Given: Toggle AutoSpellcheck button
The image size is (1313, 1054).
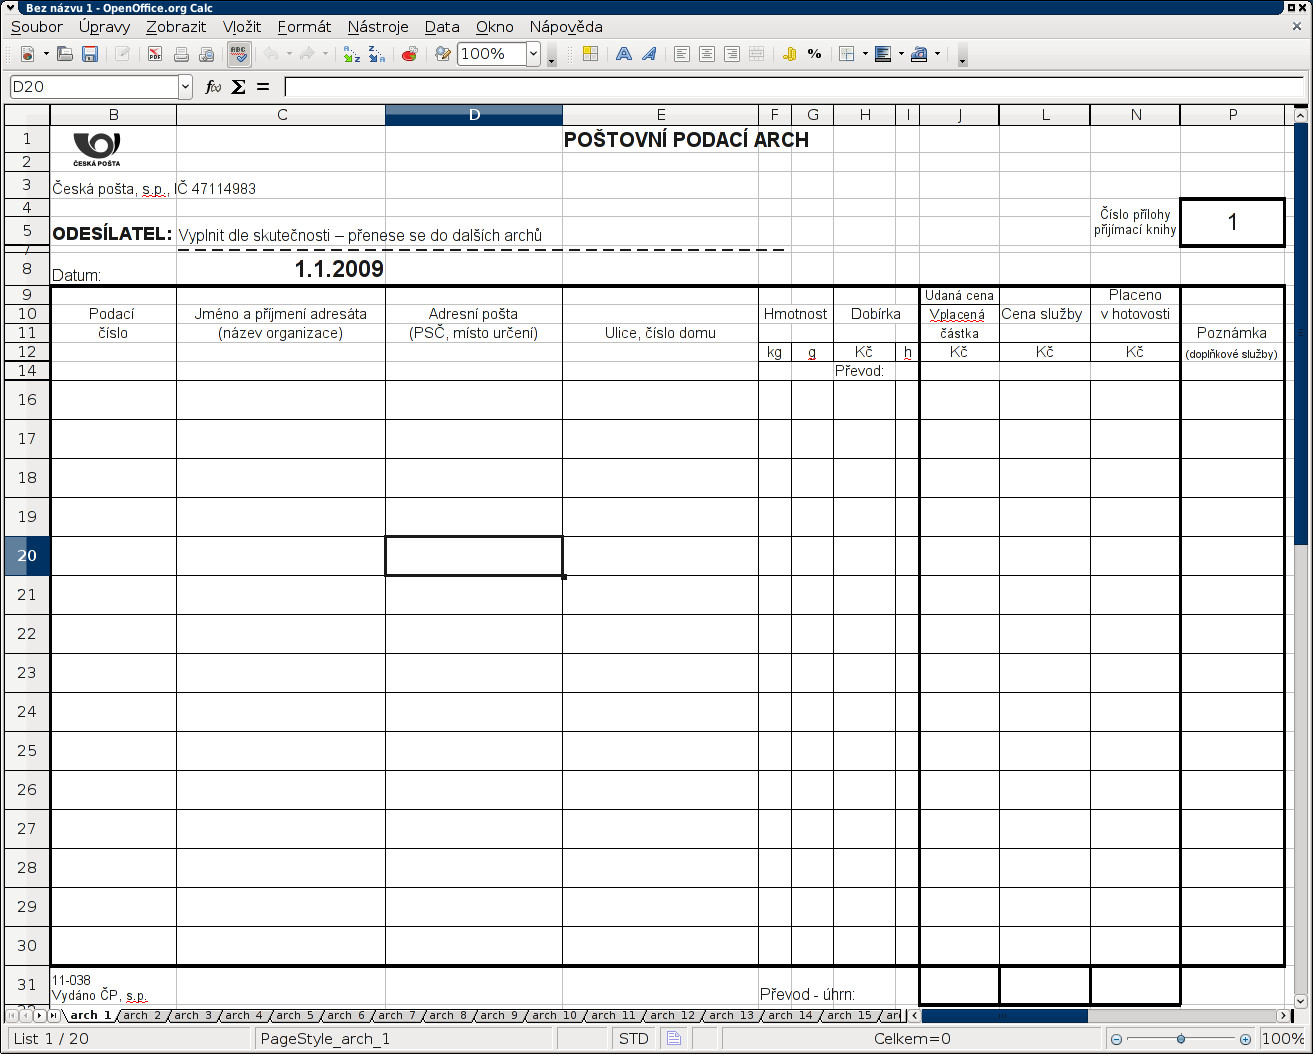Looking at the screenshot, I should click(x=238, y=54).
